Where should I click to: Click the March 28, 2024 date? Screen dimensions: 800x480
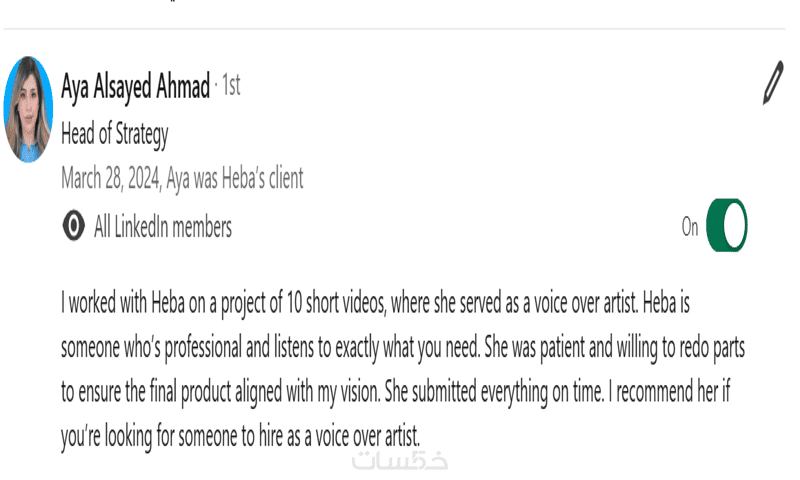(x=111, y=179)
